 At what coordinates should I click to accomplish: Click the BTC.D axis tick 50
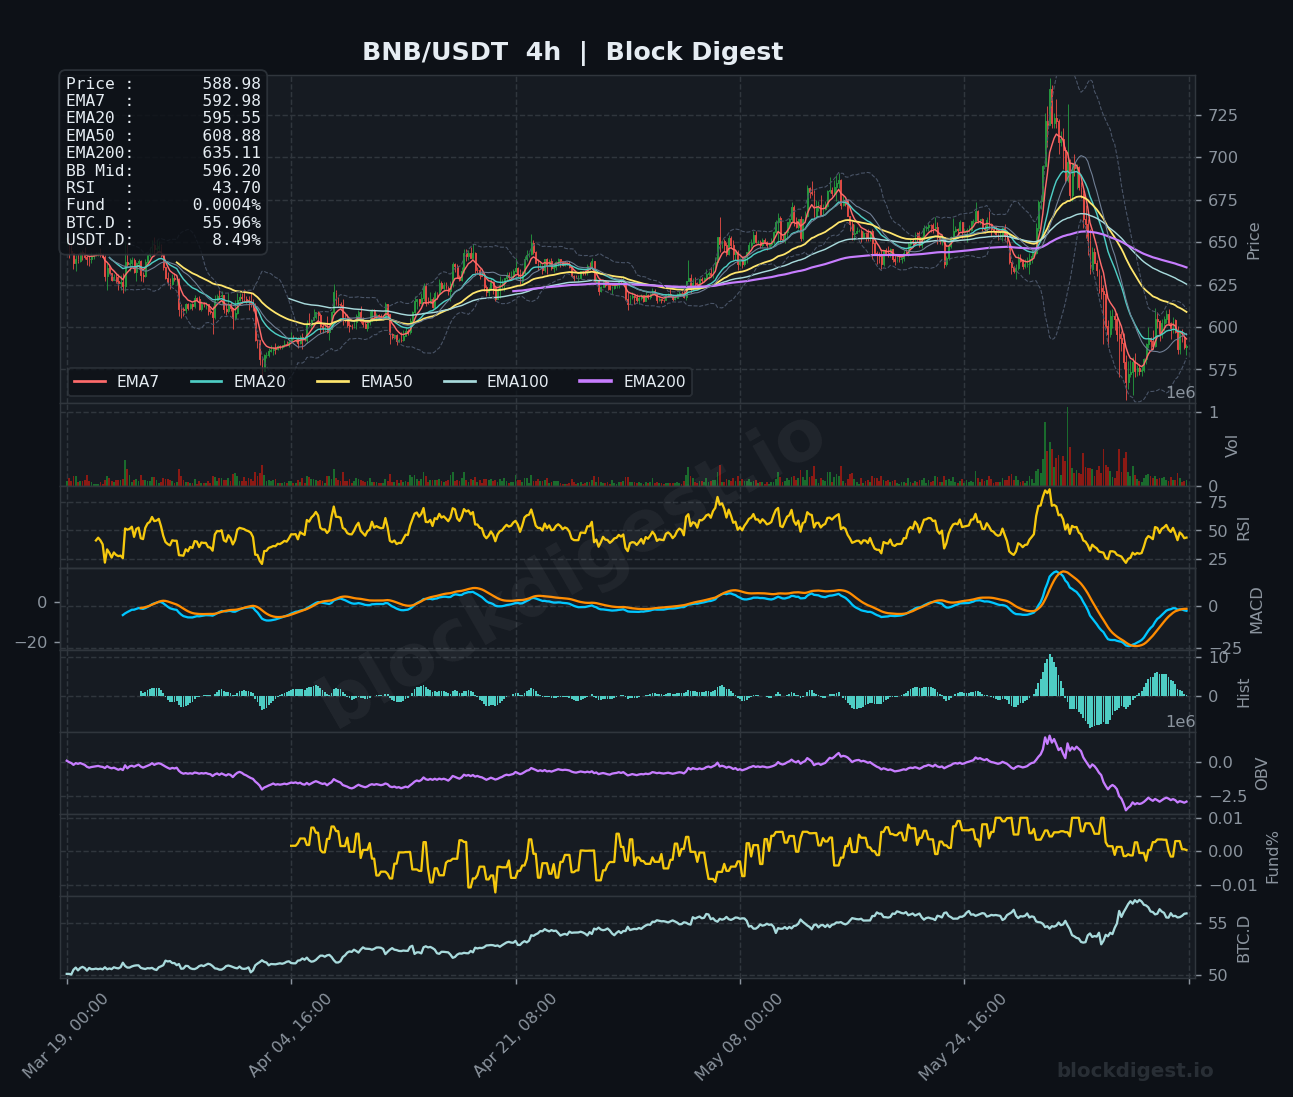tap(1217, 976)
